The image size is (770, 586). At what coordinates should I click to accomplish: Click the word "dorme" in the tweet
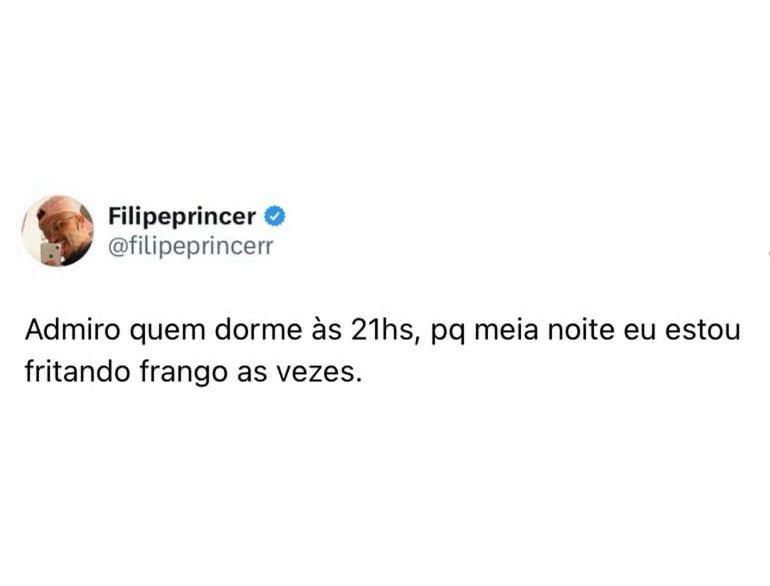258,330
